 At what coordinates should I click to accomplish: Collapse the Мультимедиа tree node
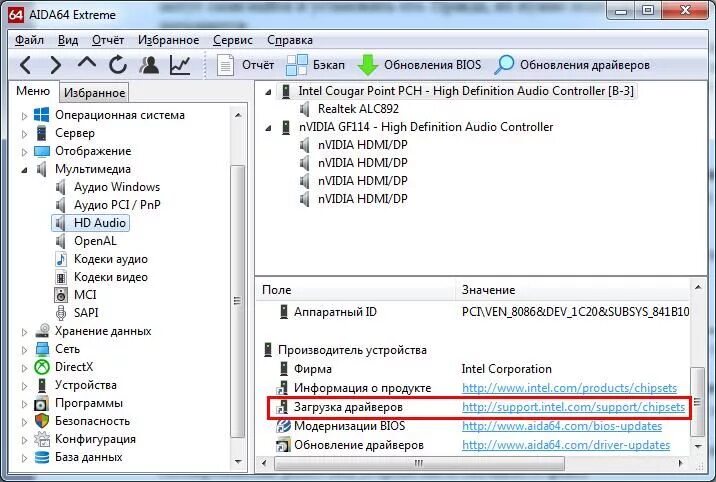click(24, 170)
